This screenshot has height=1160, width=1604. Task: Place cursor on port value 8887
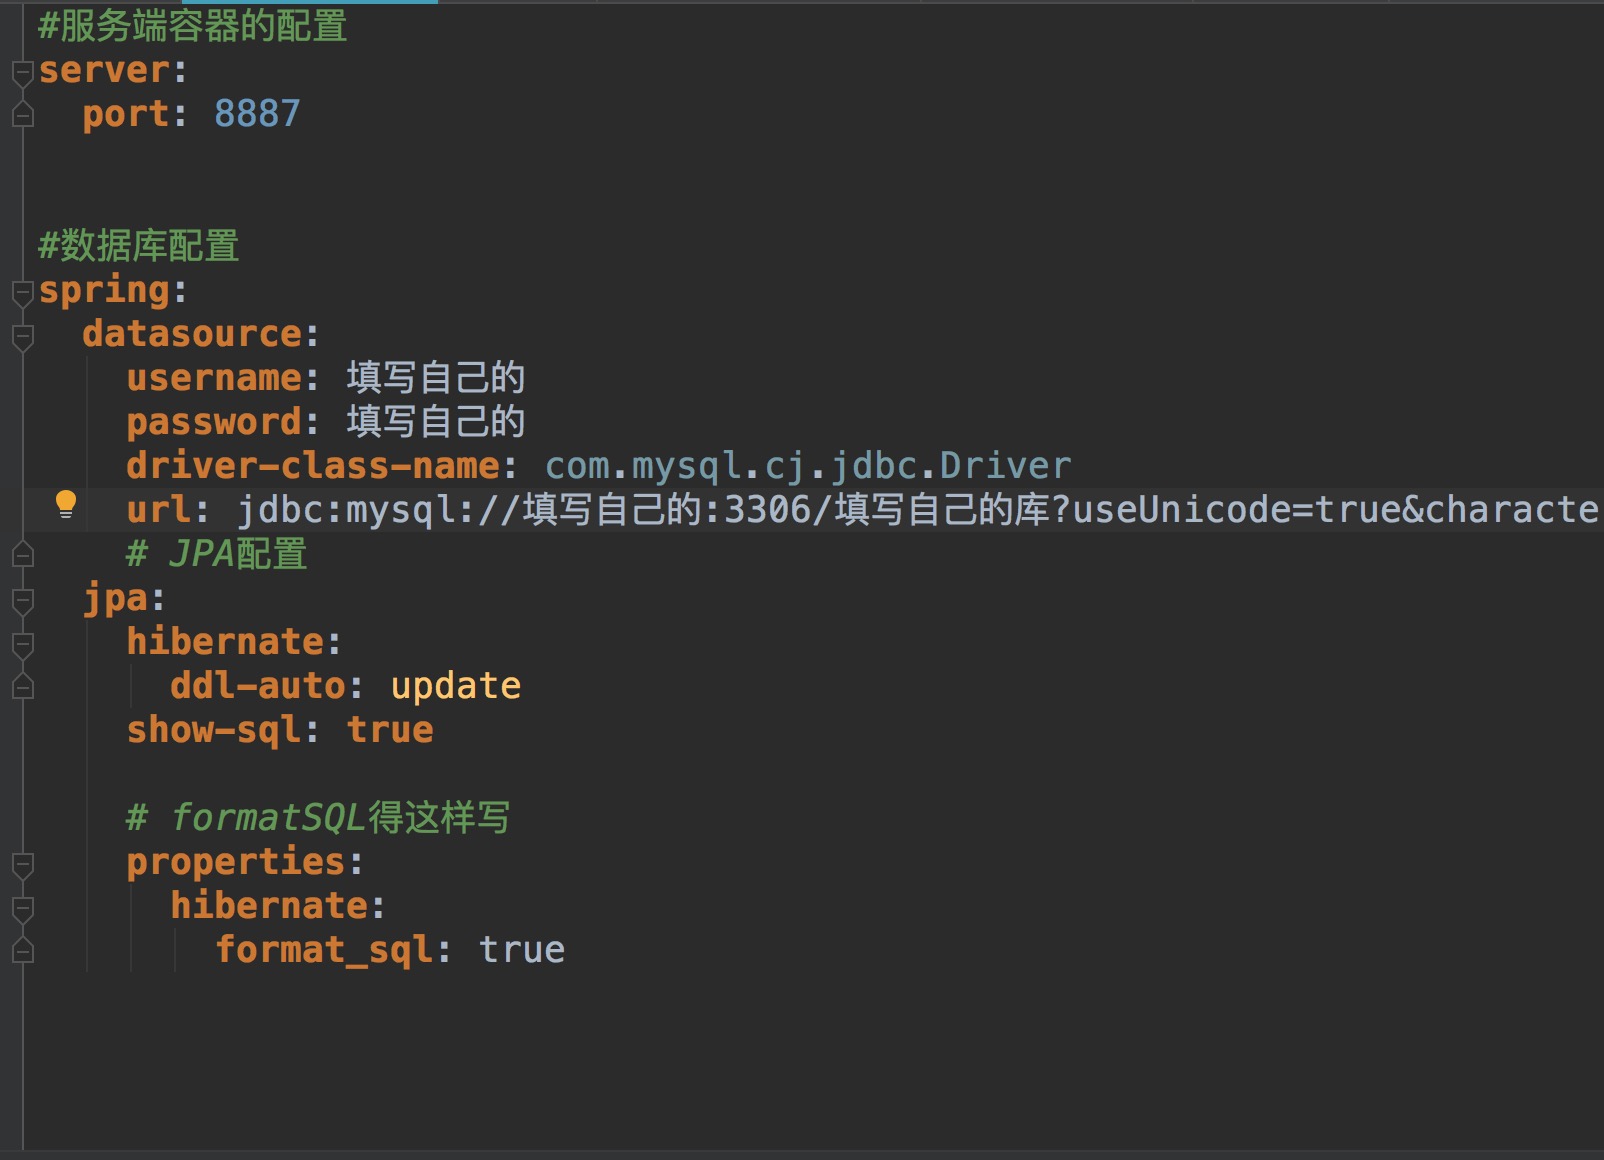257,114
